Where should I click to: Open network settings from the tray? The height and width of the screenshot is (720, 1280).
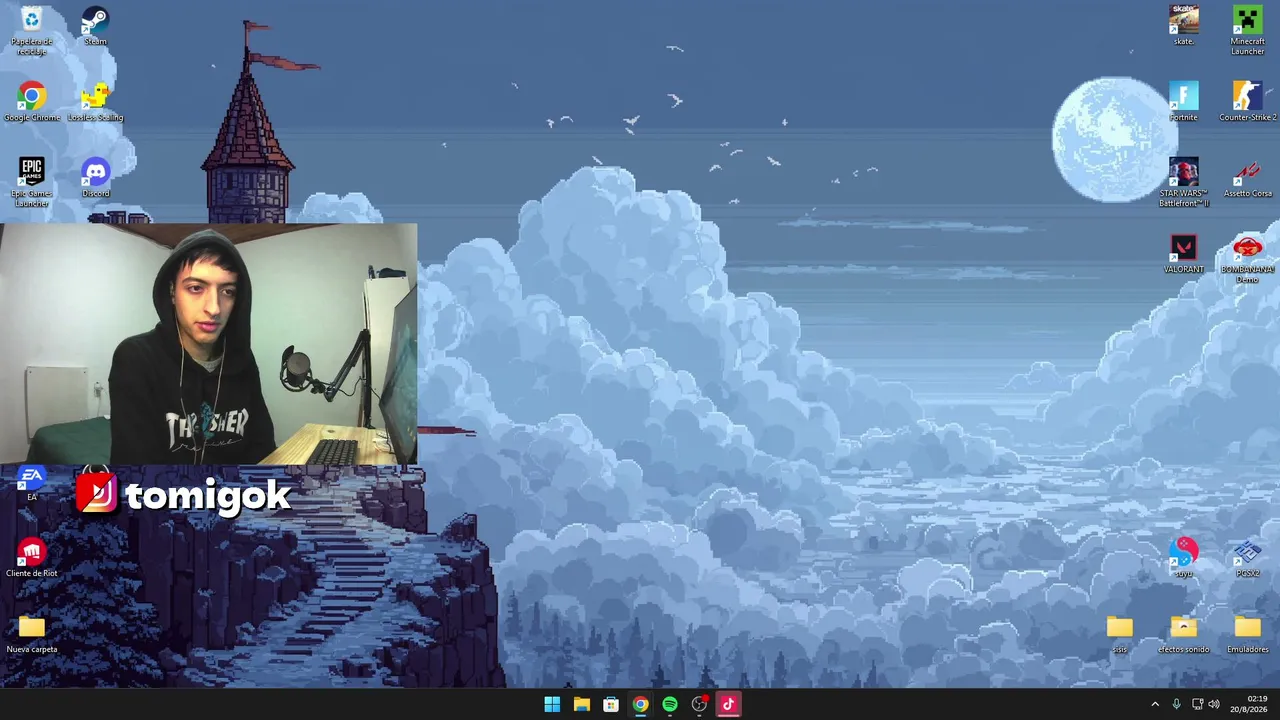click(x=1197, y=704)
